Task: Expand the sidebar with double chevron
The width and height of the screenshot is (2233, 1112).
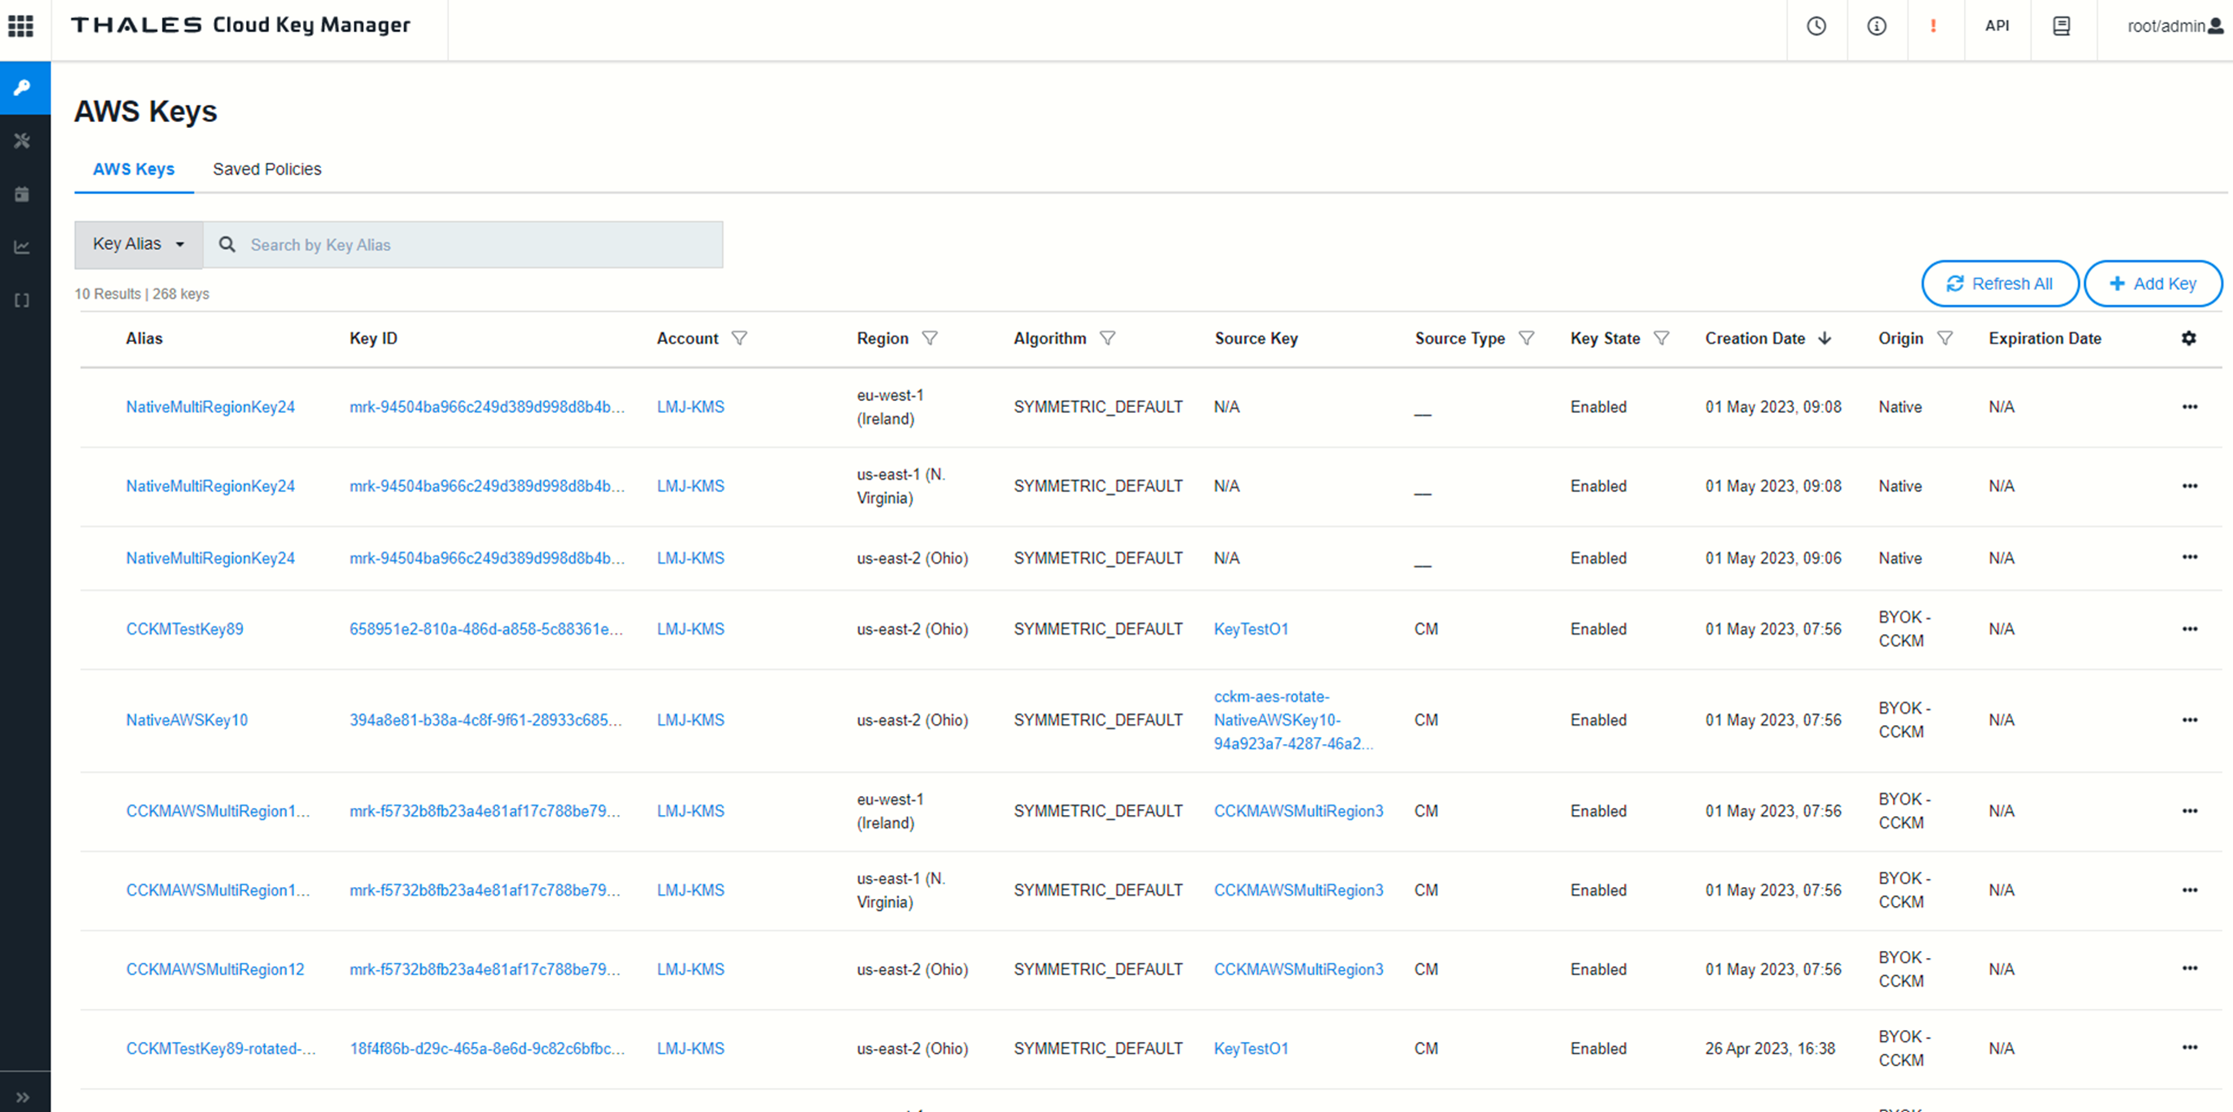Action: [x=22, y=1097]
